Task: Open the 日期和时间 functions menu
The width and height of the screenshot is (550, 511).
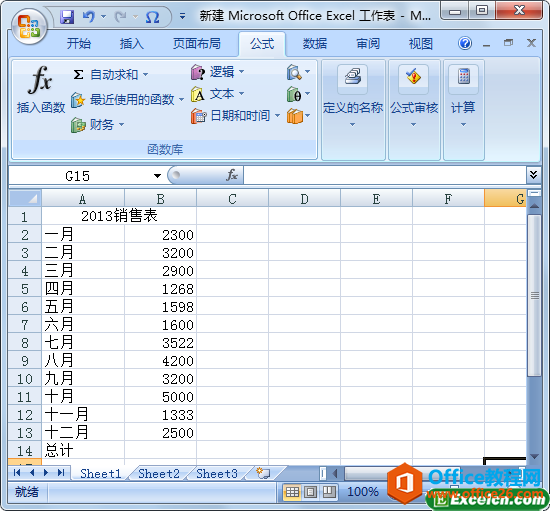Action: (x=236, y=116)
